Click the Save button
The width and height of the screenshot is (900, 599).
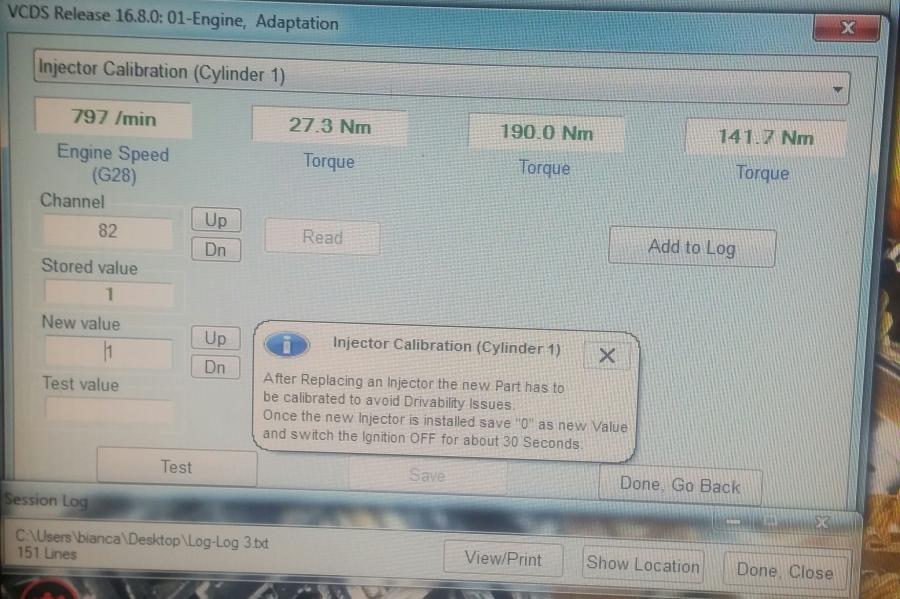[427, 476]
